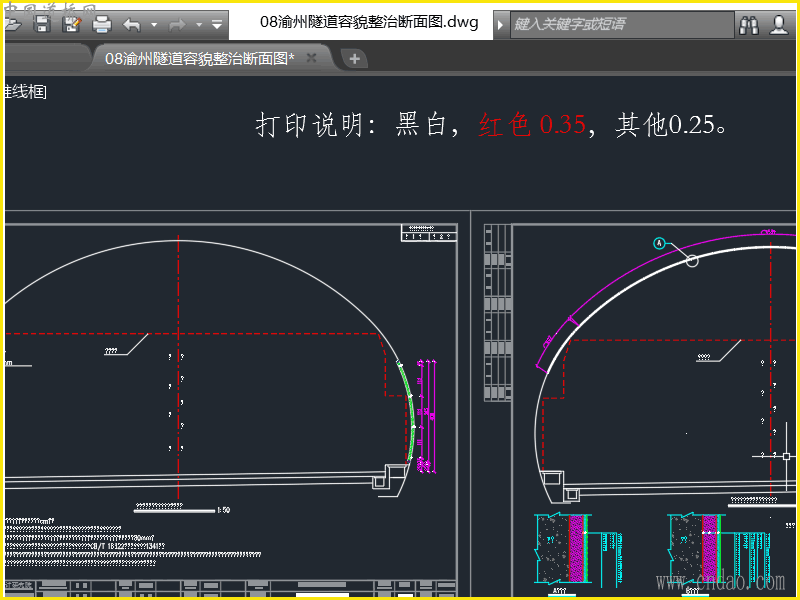Click the keyword search input field
This screenshot has width=800, height=600.
[x=621, y=24]
